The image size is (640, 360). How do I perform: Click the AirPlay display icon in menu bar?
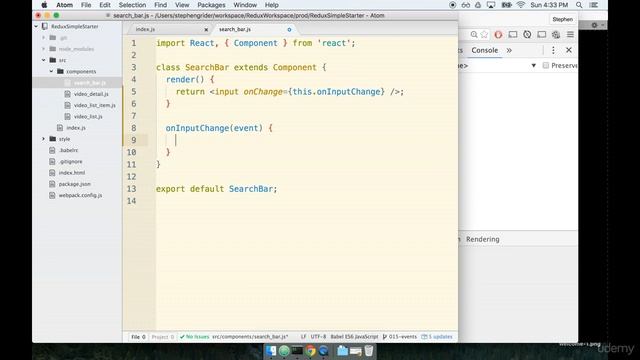[x=491, y=5]
